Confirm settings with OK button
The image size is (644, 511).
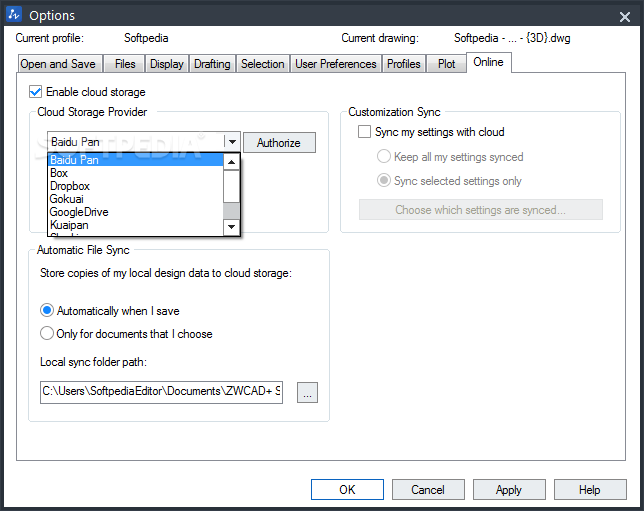[x=347, y=490]
